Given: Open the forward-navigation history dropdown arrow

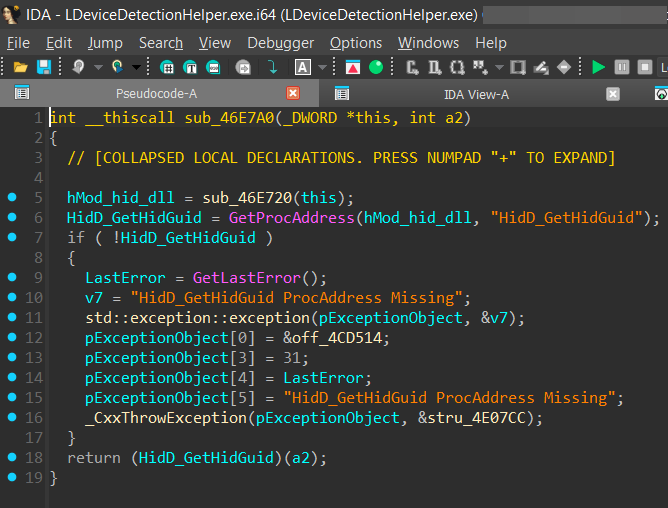Looking at the screenshot, I should 136,67.
